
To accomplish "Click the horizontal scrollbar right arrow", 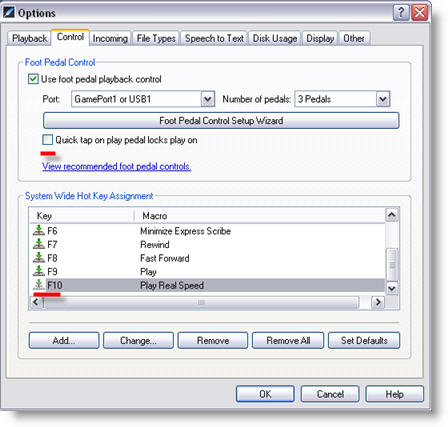I will click(x=378, y=302).
